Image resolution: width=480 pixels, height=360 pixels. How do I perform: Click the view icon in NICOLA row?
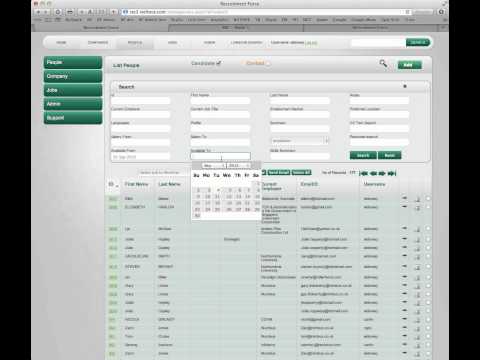(x=405, y=319)
